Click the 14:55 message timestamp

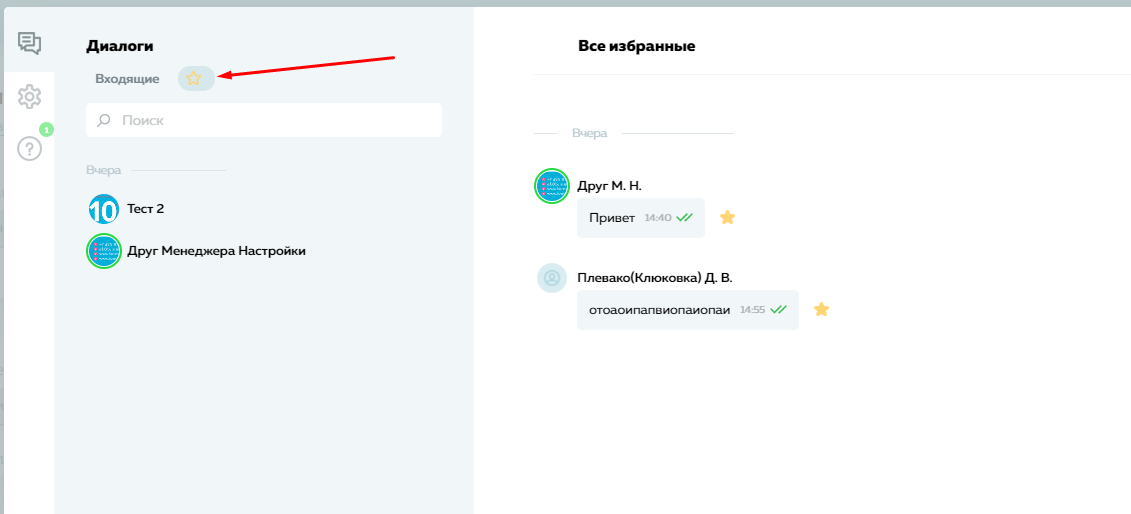752,310
